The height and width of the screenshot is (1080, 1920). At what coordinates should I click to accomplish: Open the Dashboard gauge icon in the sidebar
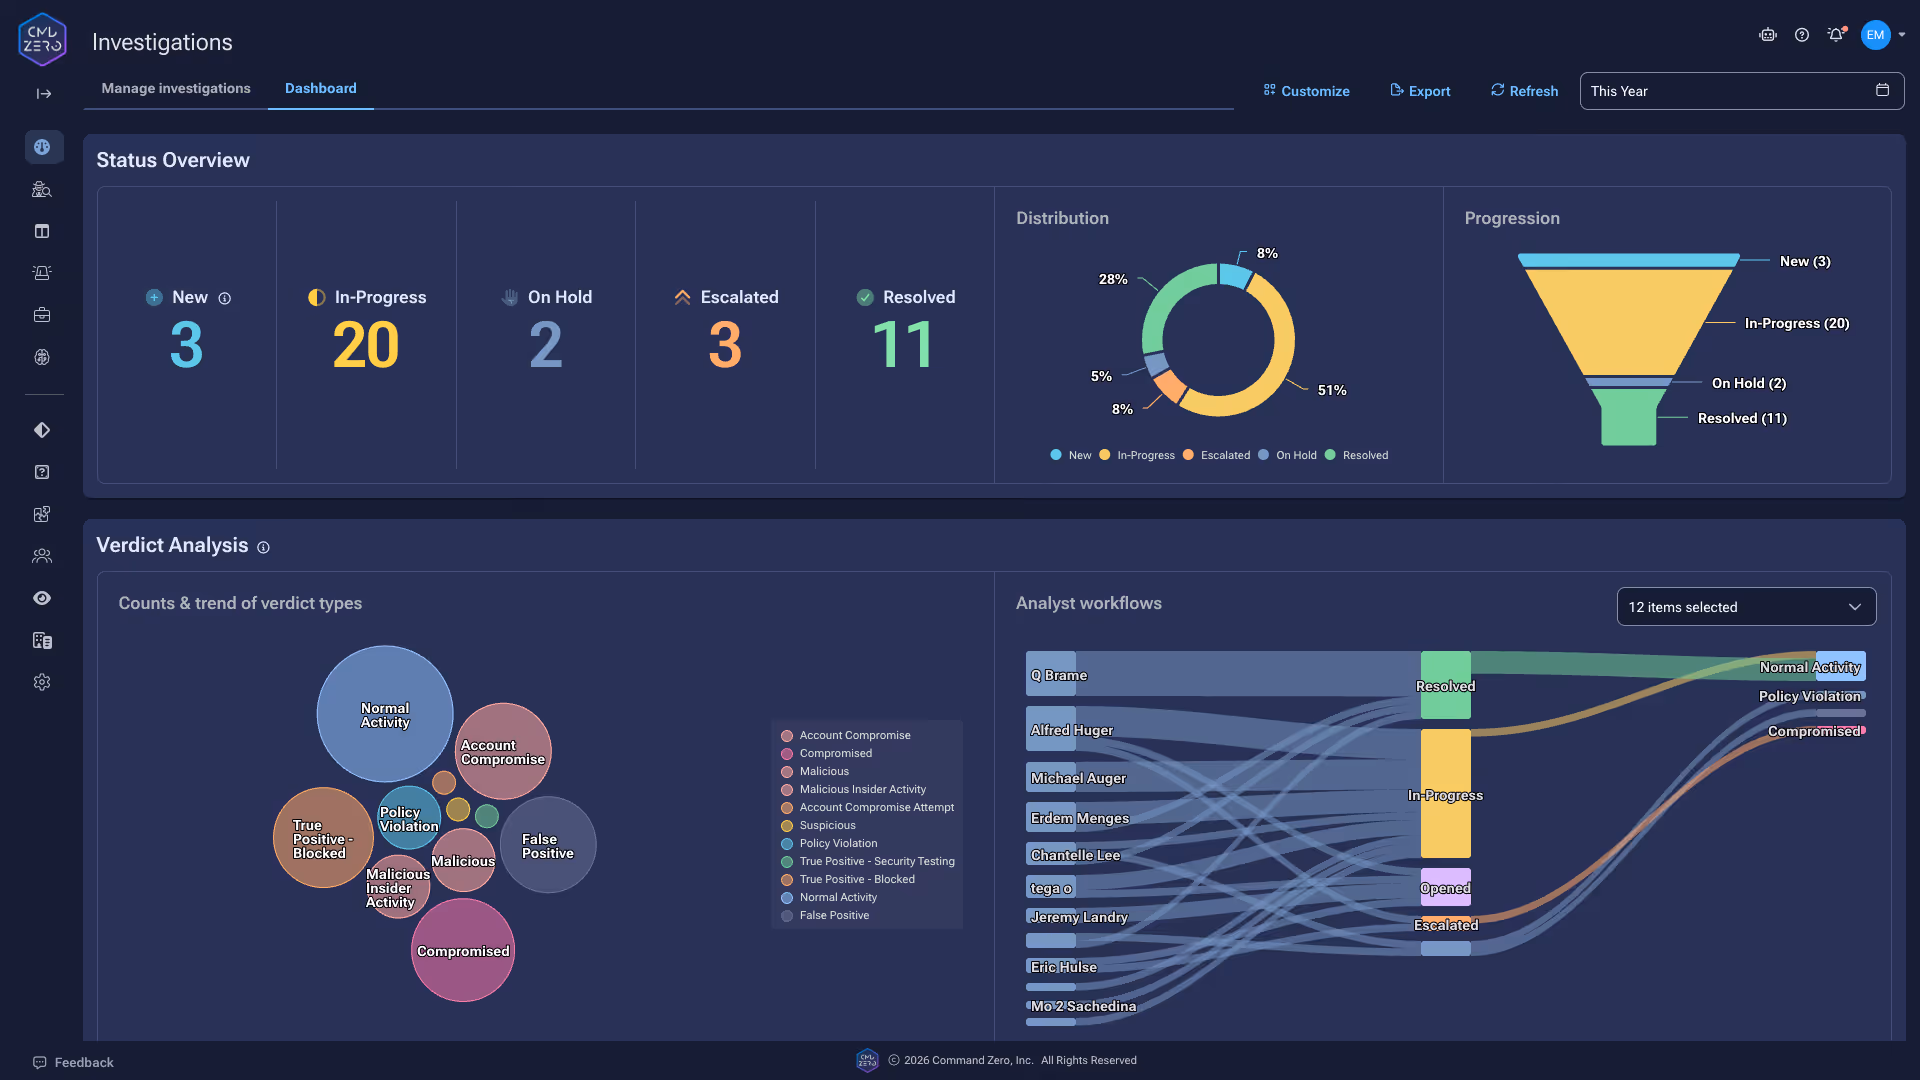tap(42, 146)
